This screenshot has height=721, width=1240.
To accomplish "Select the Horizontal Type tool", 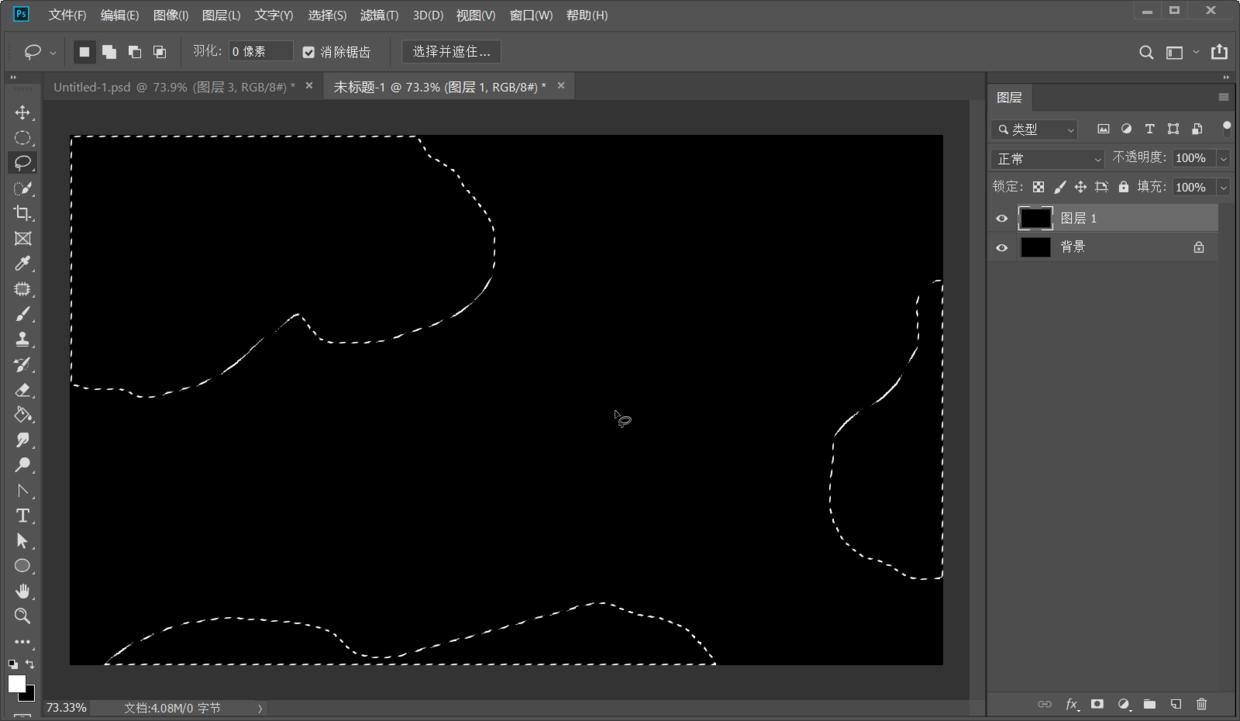I will [22, 516].
